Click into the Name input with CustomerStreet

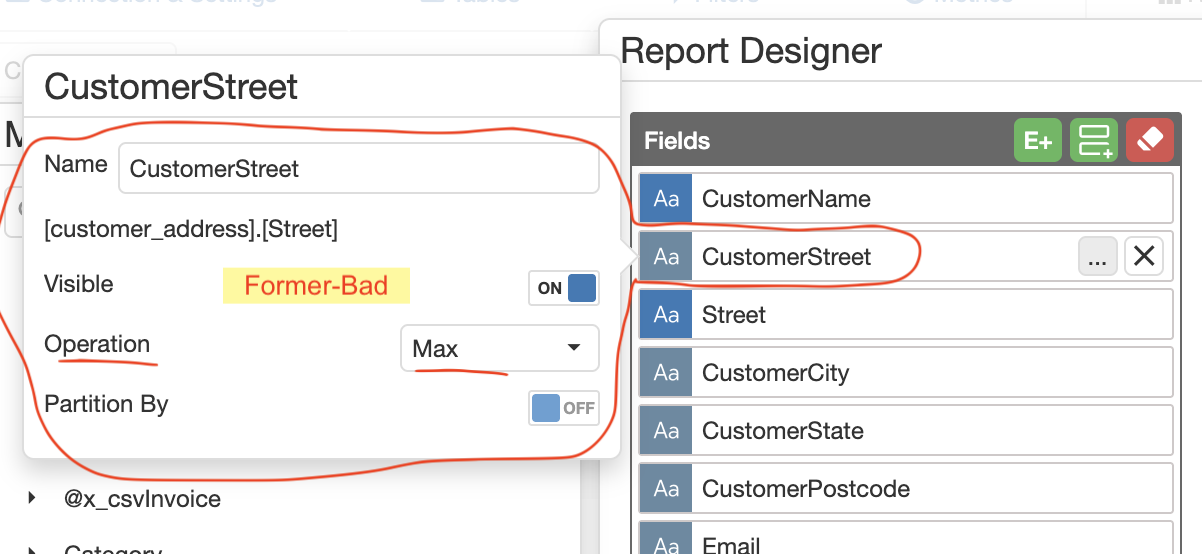[359, 169]
